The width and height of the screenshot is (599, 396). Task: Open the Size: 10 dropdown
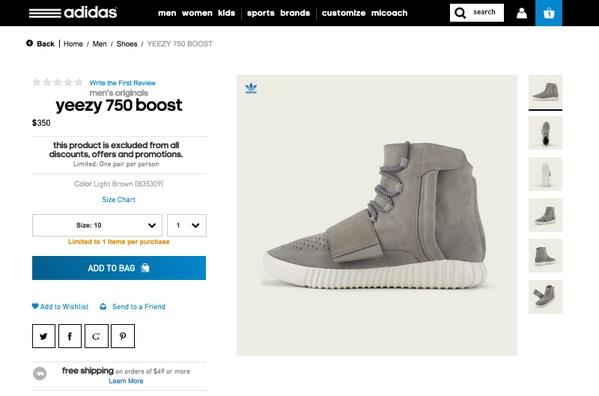(97, 225)
